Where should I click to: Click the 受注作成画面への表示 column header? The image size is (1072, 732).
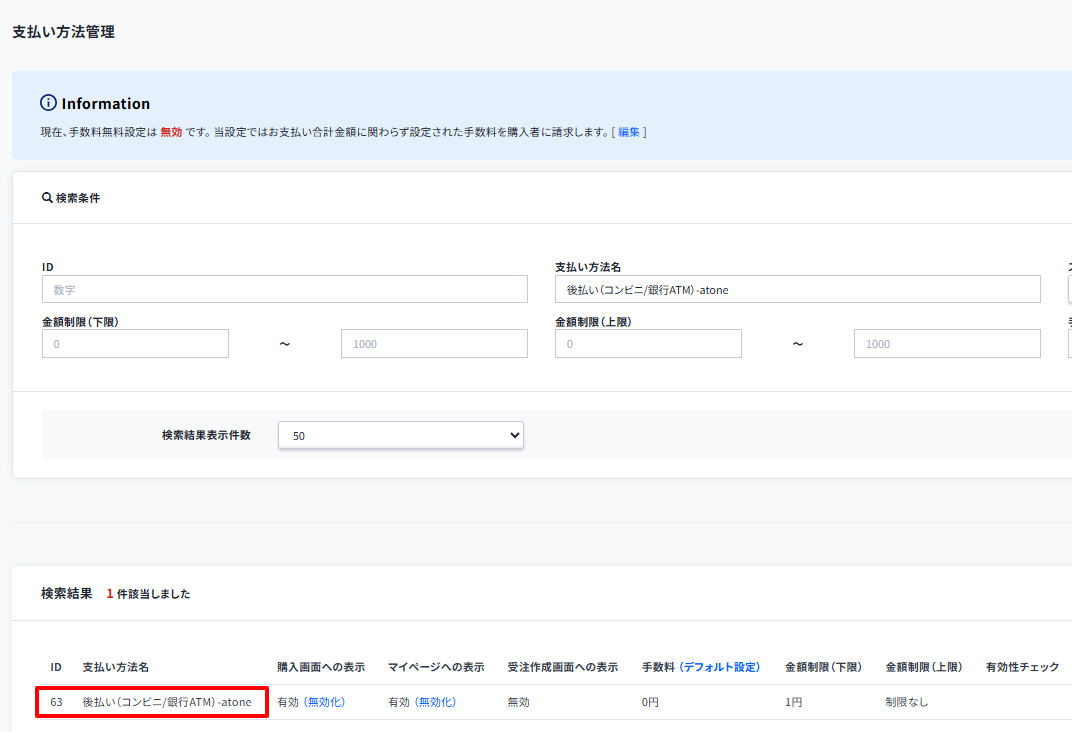[562, 667]
